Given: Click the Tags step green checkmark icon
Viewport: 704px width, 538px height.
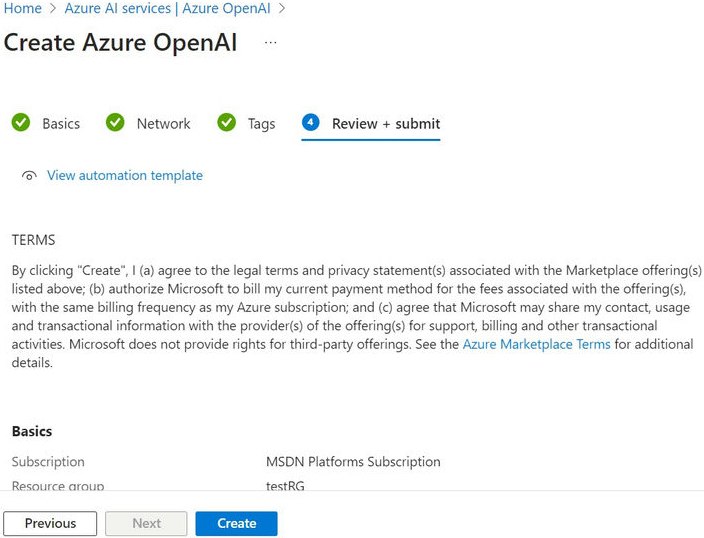Looking at the screenshot, I should 227,123.
